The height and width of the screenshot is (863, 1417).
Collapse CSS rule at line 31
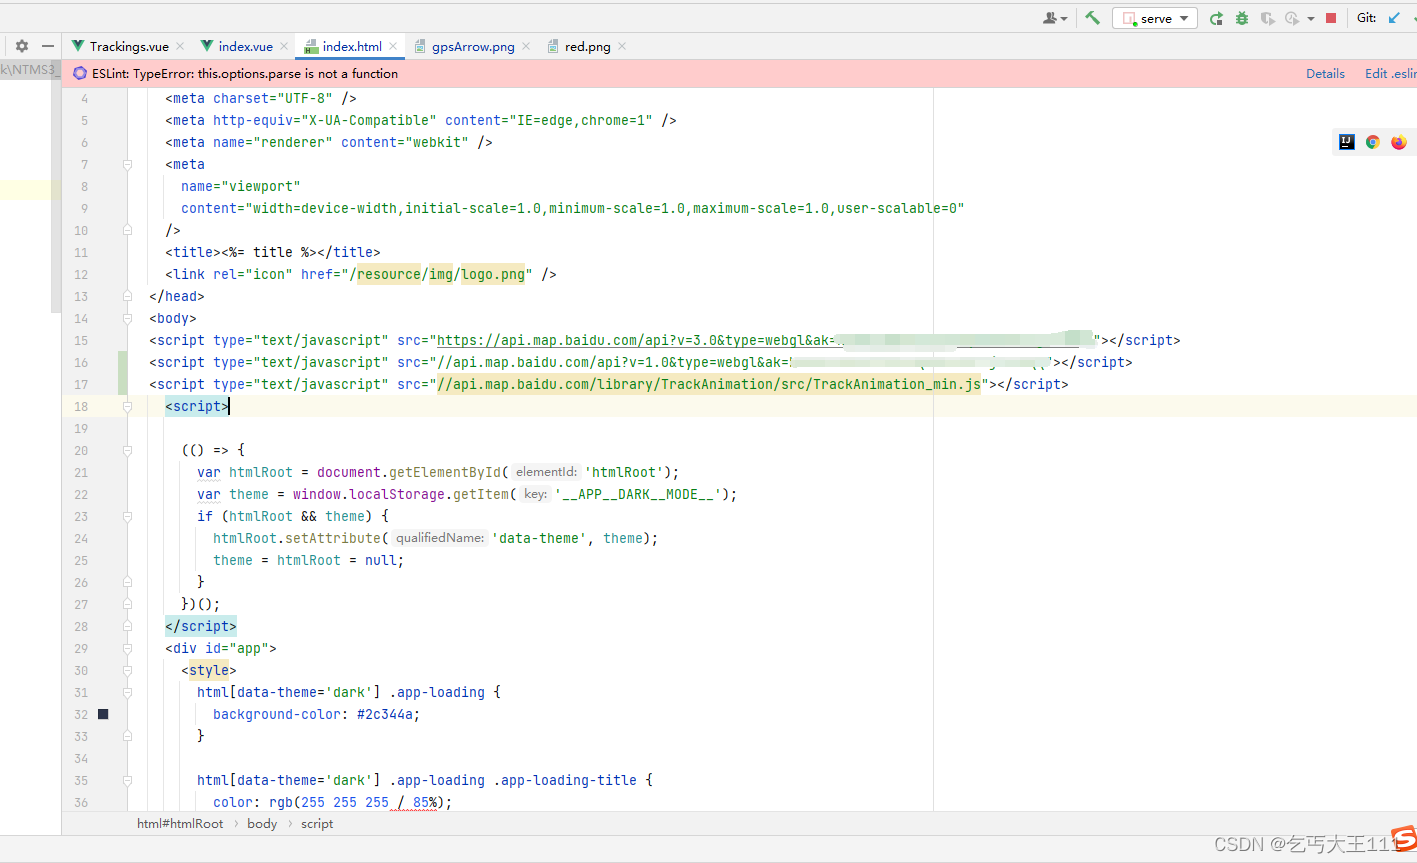(127, 692)
